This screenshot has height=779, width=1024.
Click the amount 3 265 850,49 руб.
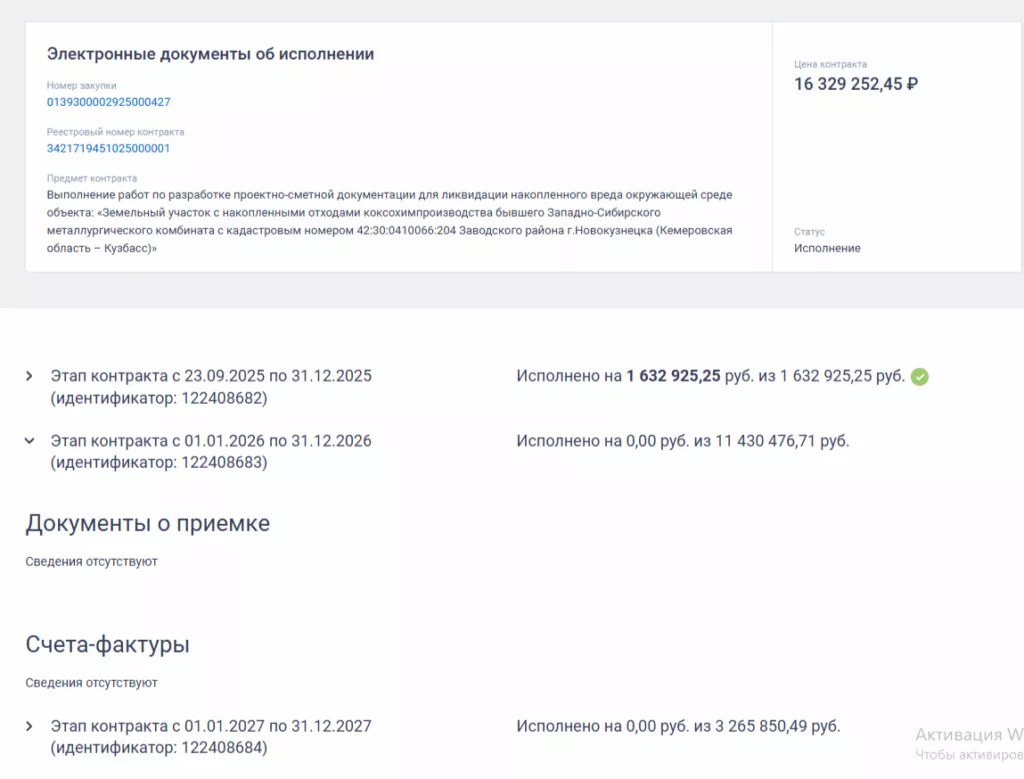click(777, 726)
